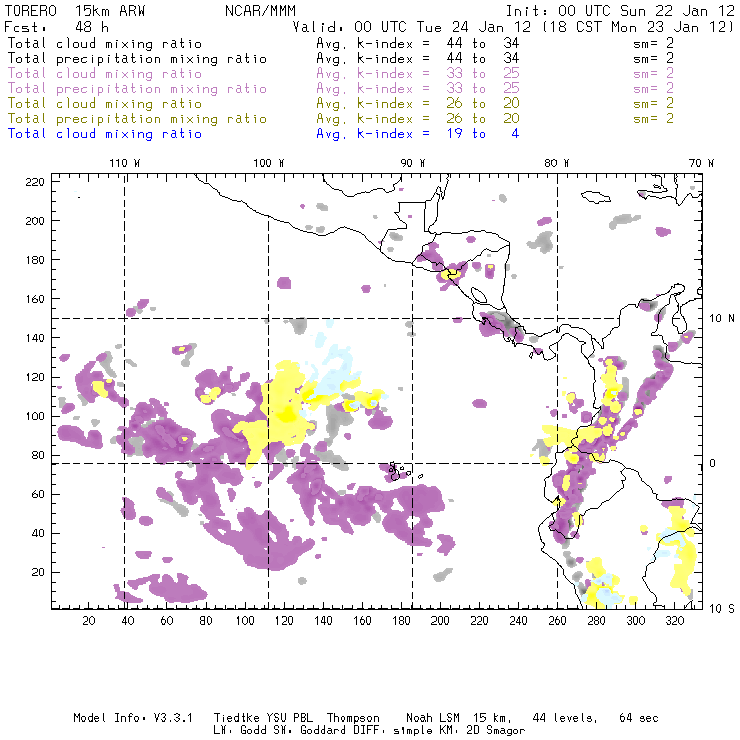Select "300" on the horizontal axis

point(636,621)
